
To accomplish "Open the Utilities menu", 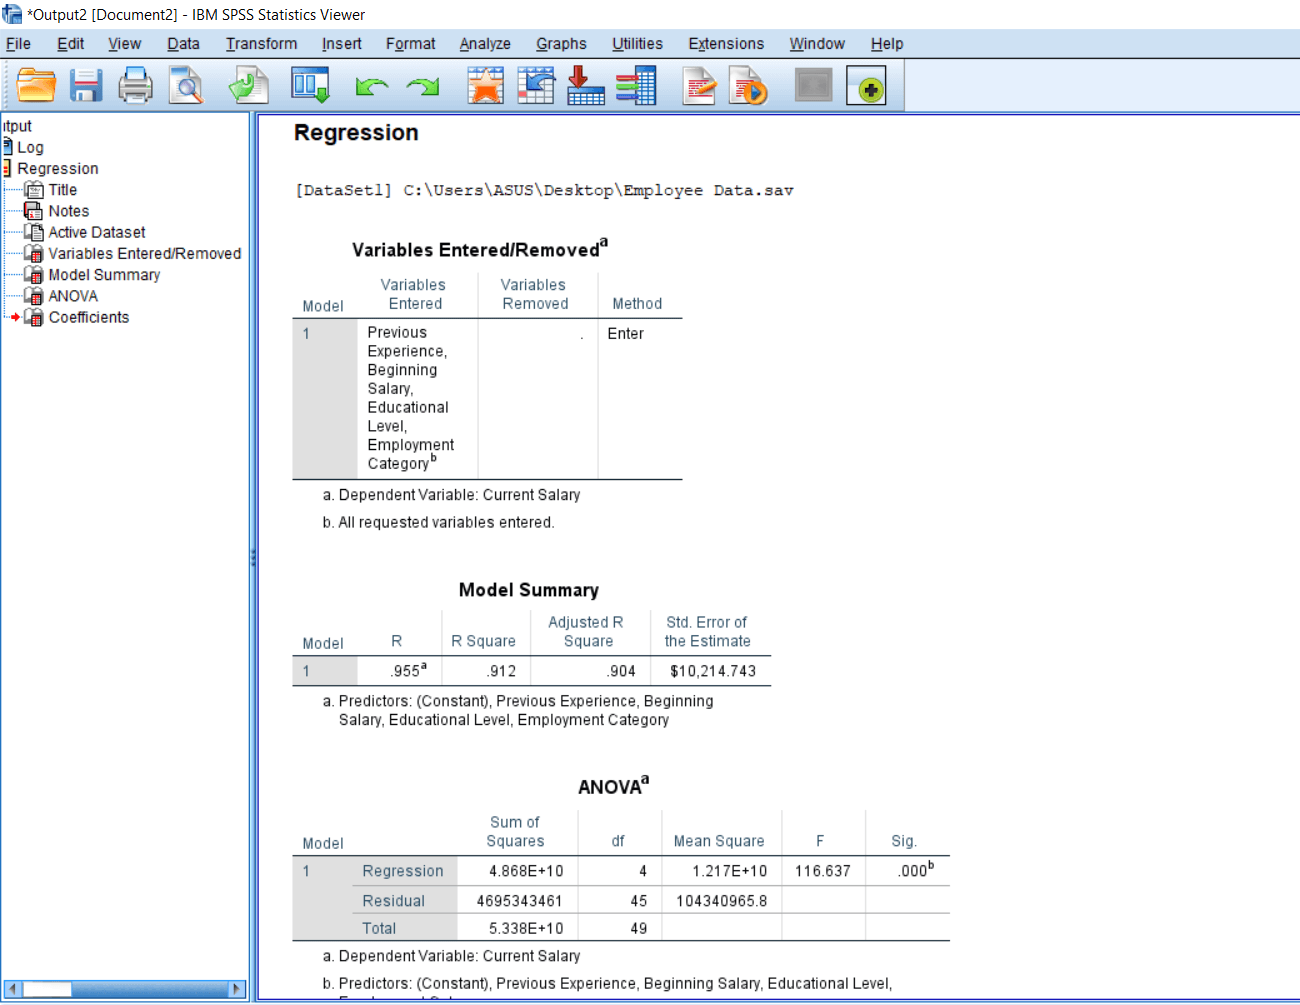I will tap(637, 44).
